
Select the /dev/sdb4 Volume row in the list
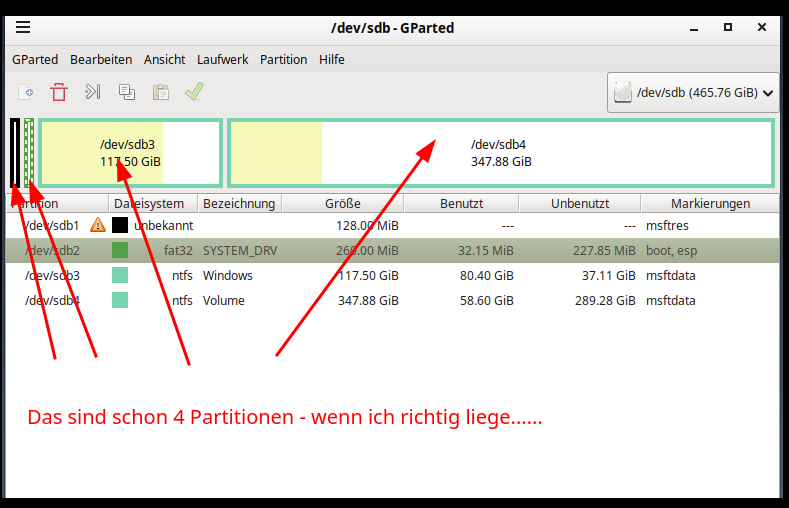point(400,300)
